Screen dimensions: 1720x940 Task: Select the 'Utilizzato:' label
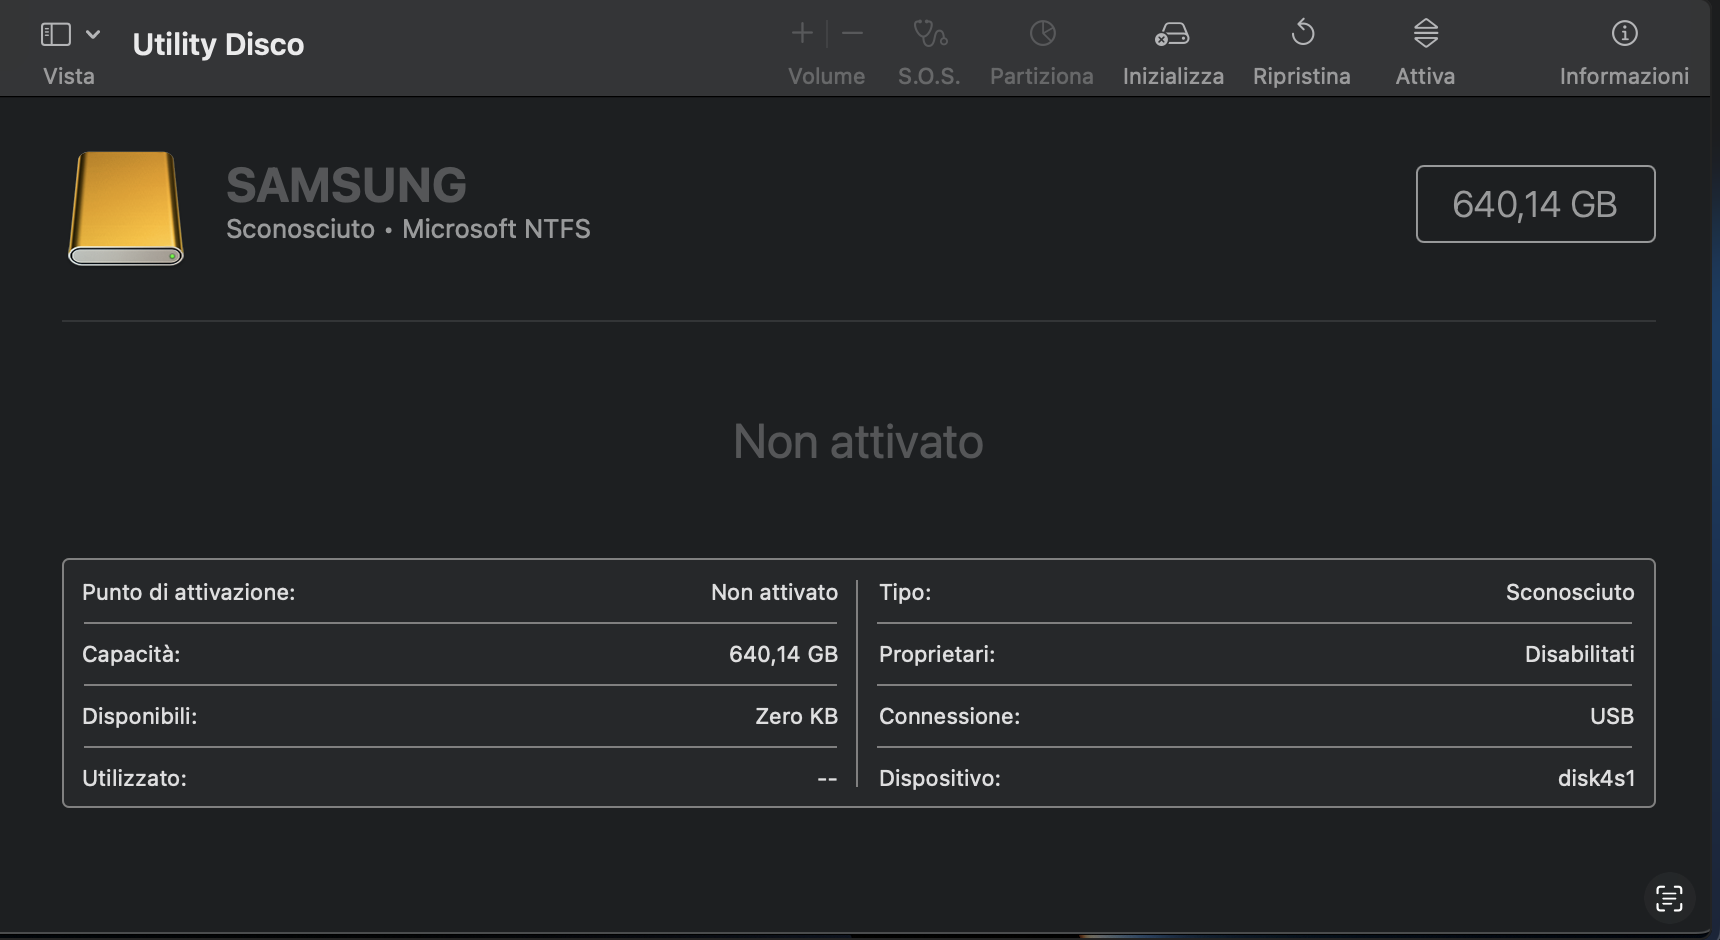[134, 778]
